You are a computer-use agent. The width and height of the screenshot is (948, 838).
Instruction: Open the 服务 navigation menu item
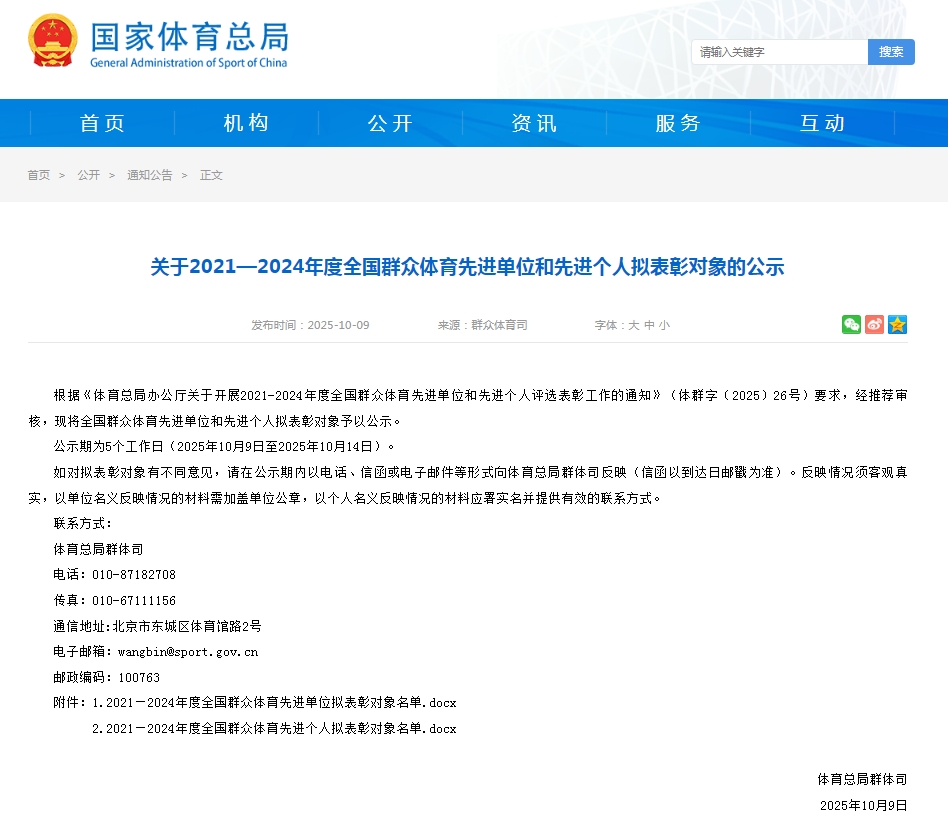pyautogui.click(x=678, y=123)
